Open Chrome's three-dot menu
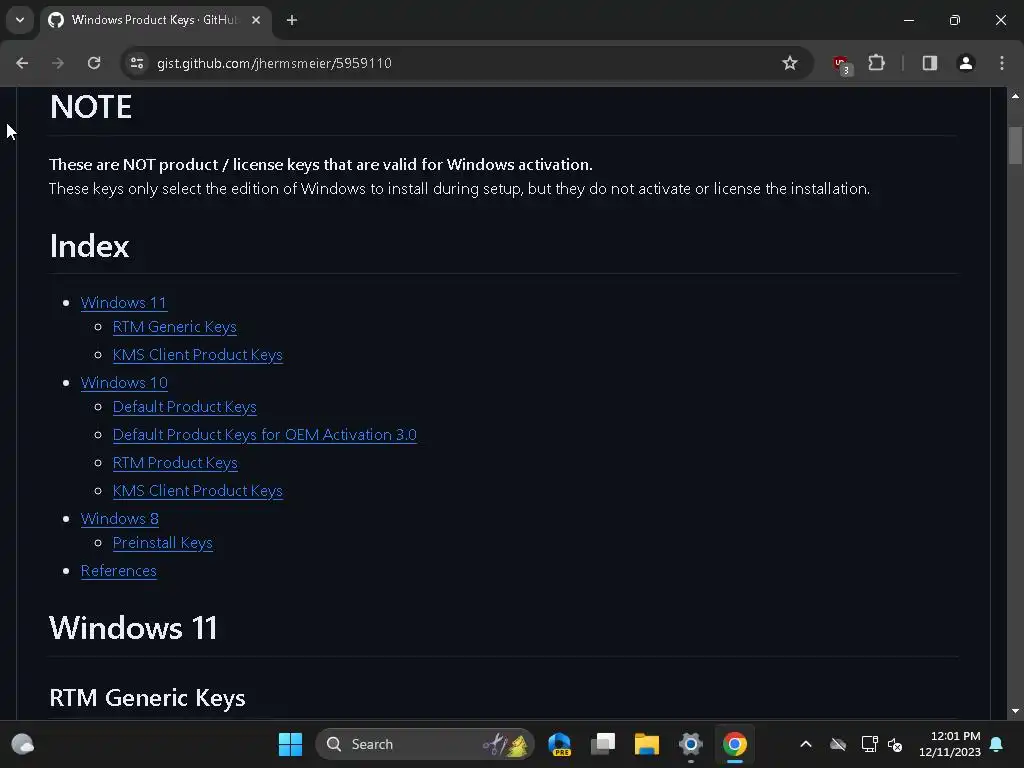Image resolution: width=1024 pixels, height=768 pixels. 1002,63
